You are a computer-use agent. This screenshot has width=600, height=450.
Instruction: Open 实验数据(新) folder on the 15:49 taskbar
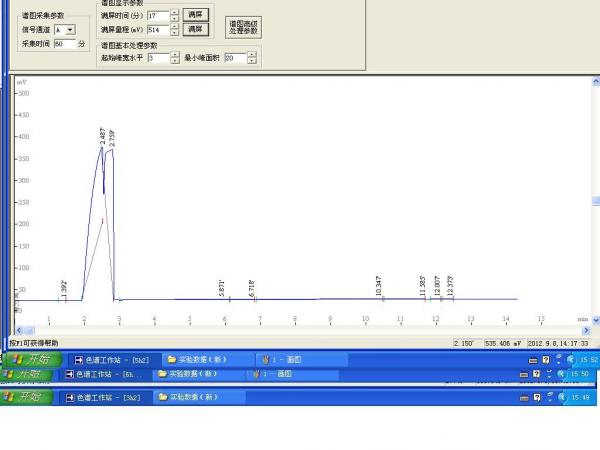[x=199, y=397]
